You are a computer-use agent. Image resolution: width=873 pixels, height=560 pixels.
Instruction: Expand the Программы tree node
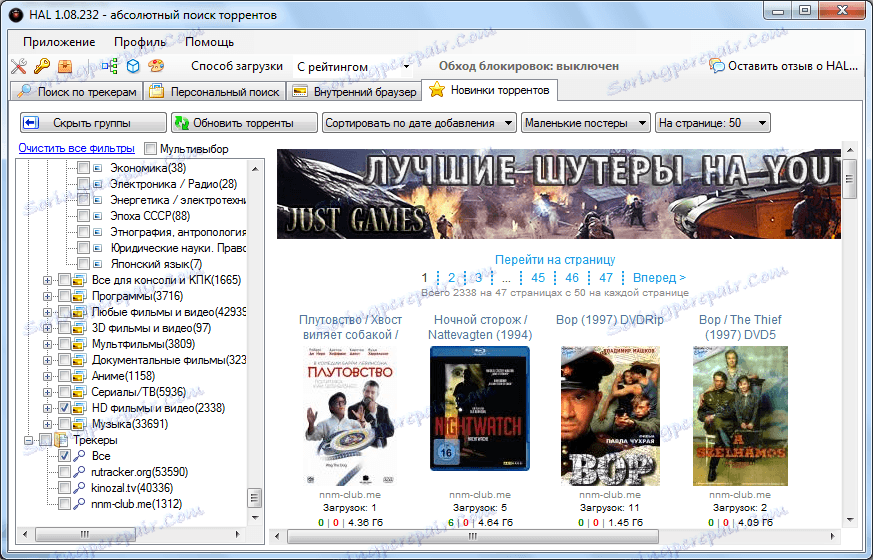pos(47,296)
